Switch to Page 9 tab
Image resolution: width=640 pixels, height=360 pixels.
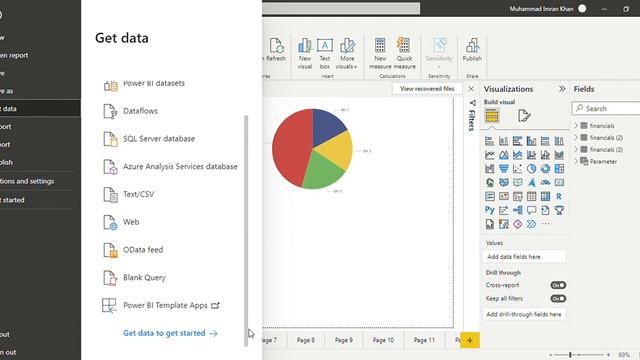(x=344, y=340)
